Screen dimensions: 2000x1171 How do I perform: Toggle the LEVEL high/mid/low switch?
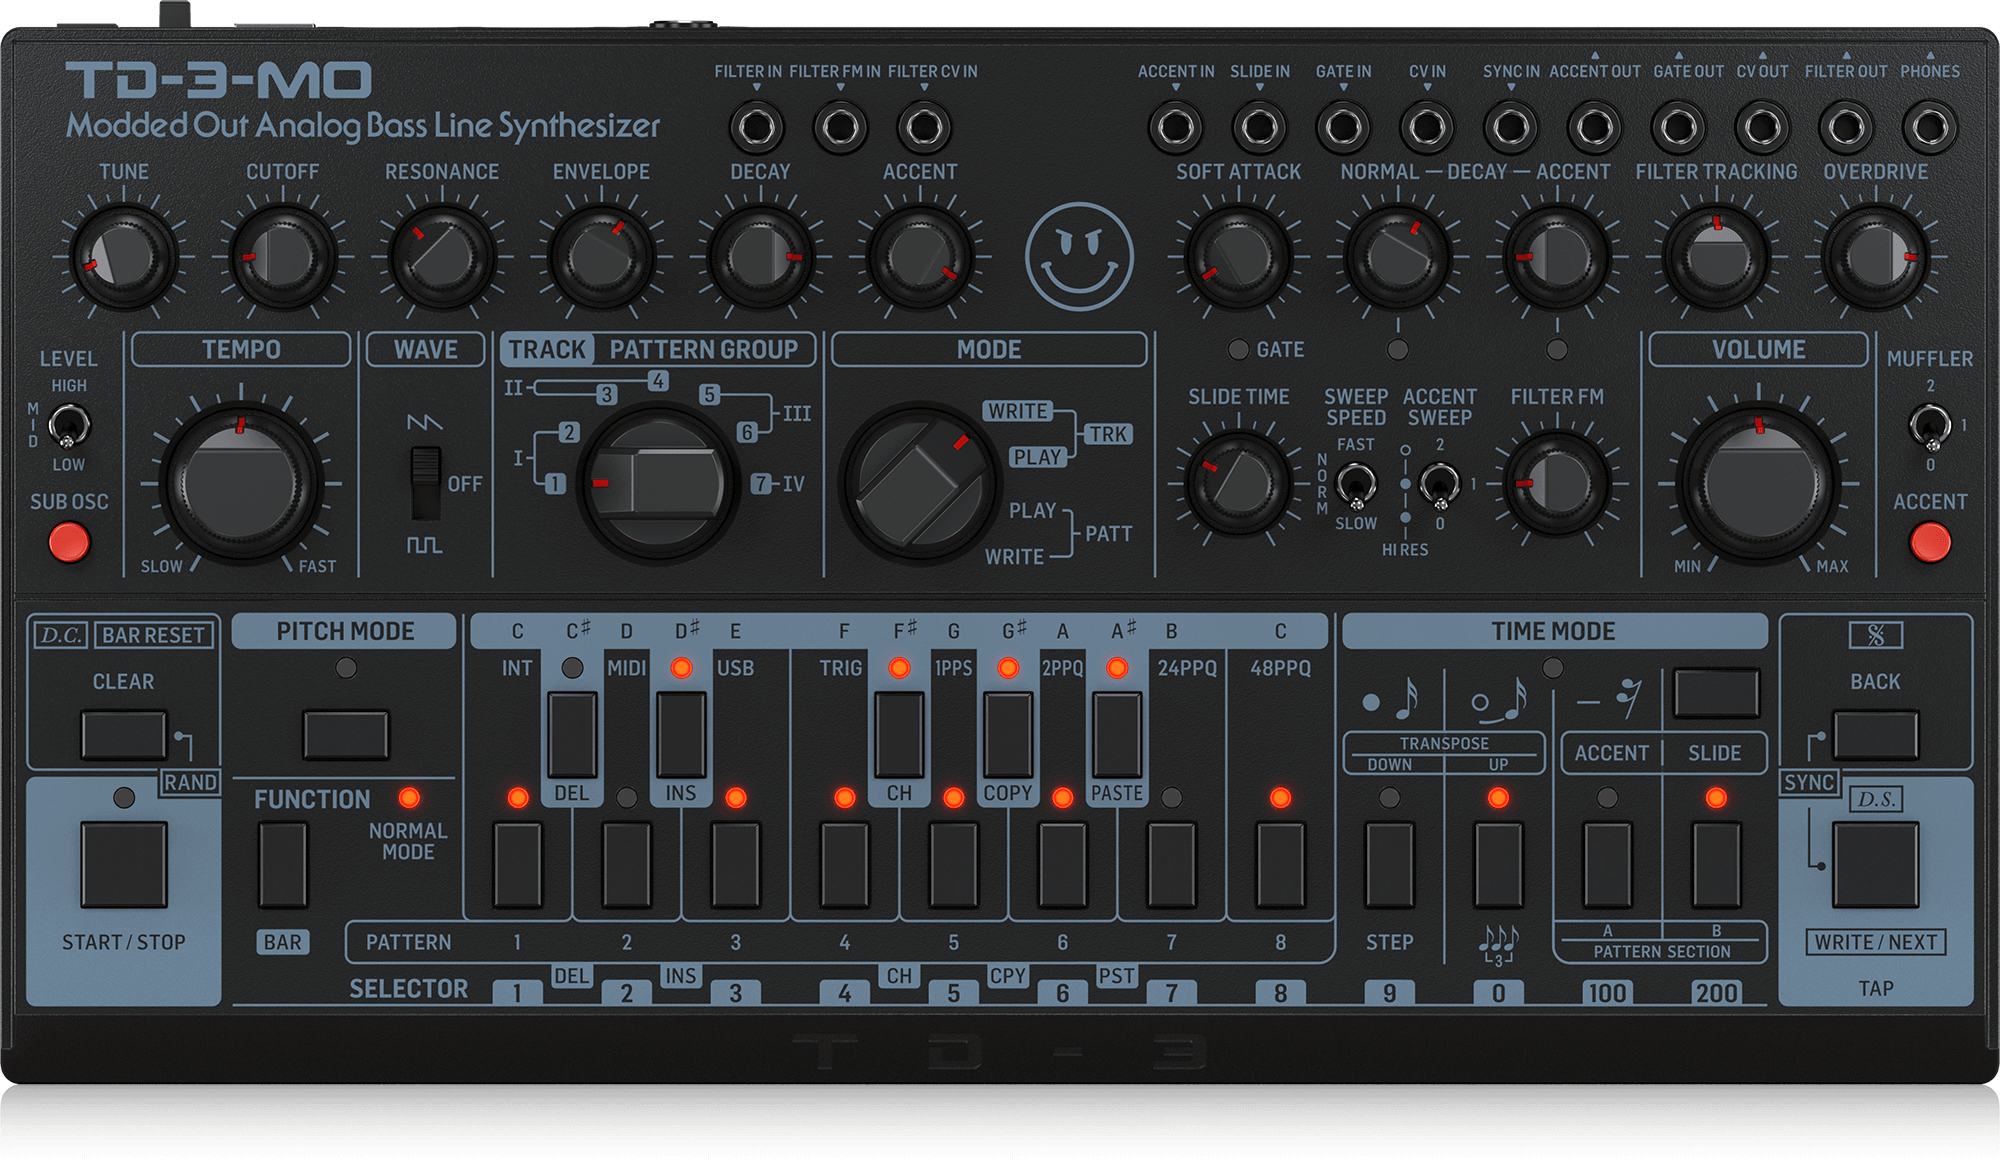(x=68, y=426)
